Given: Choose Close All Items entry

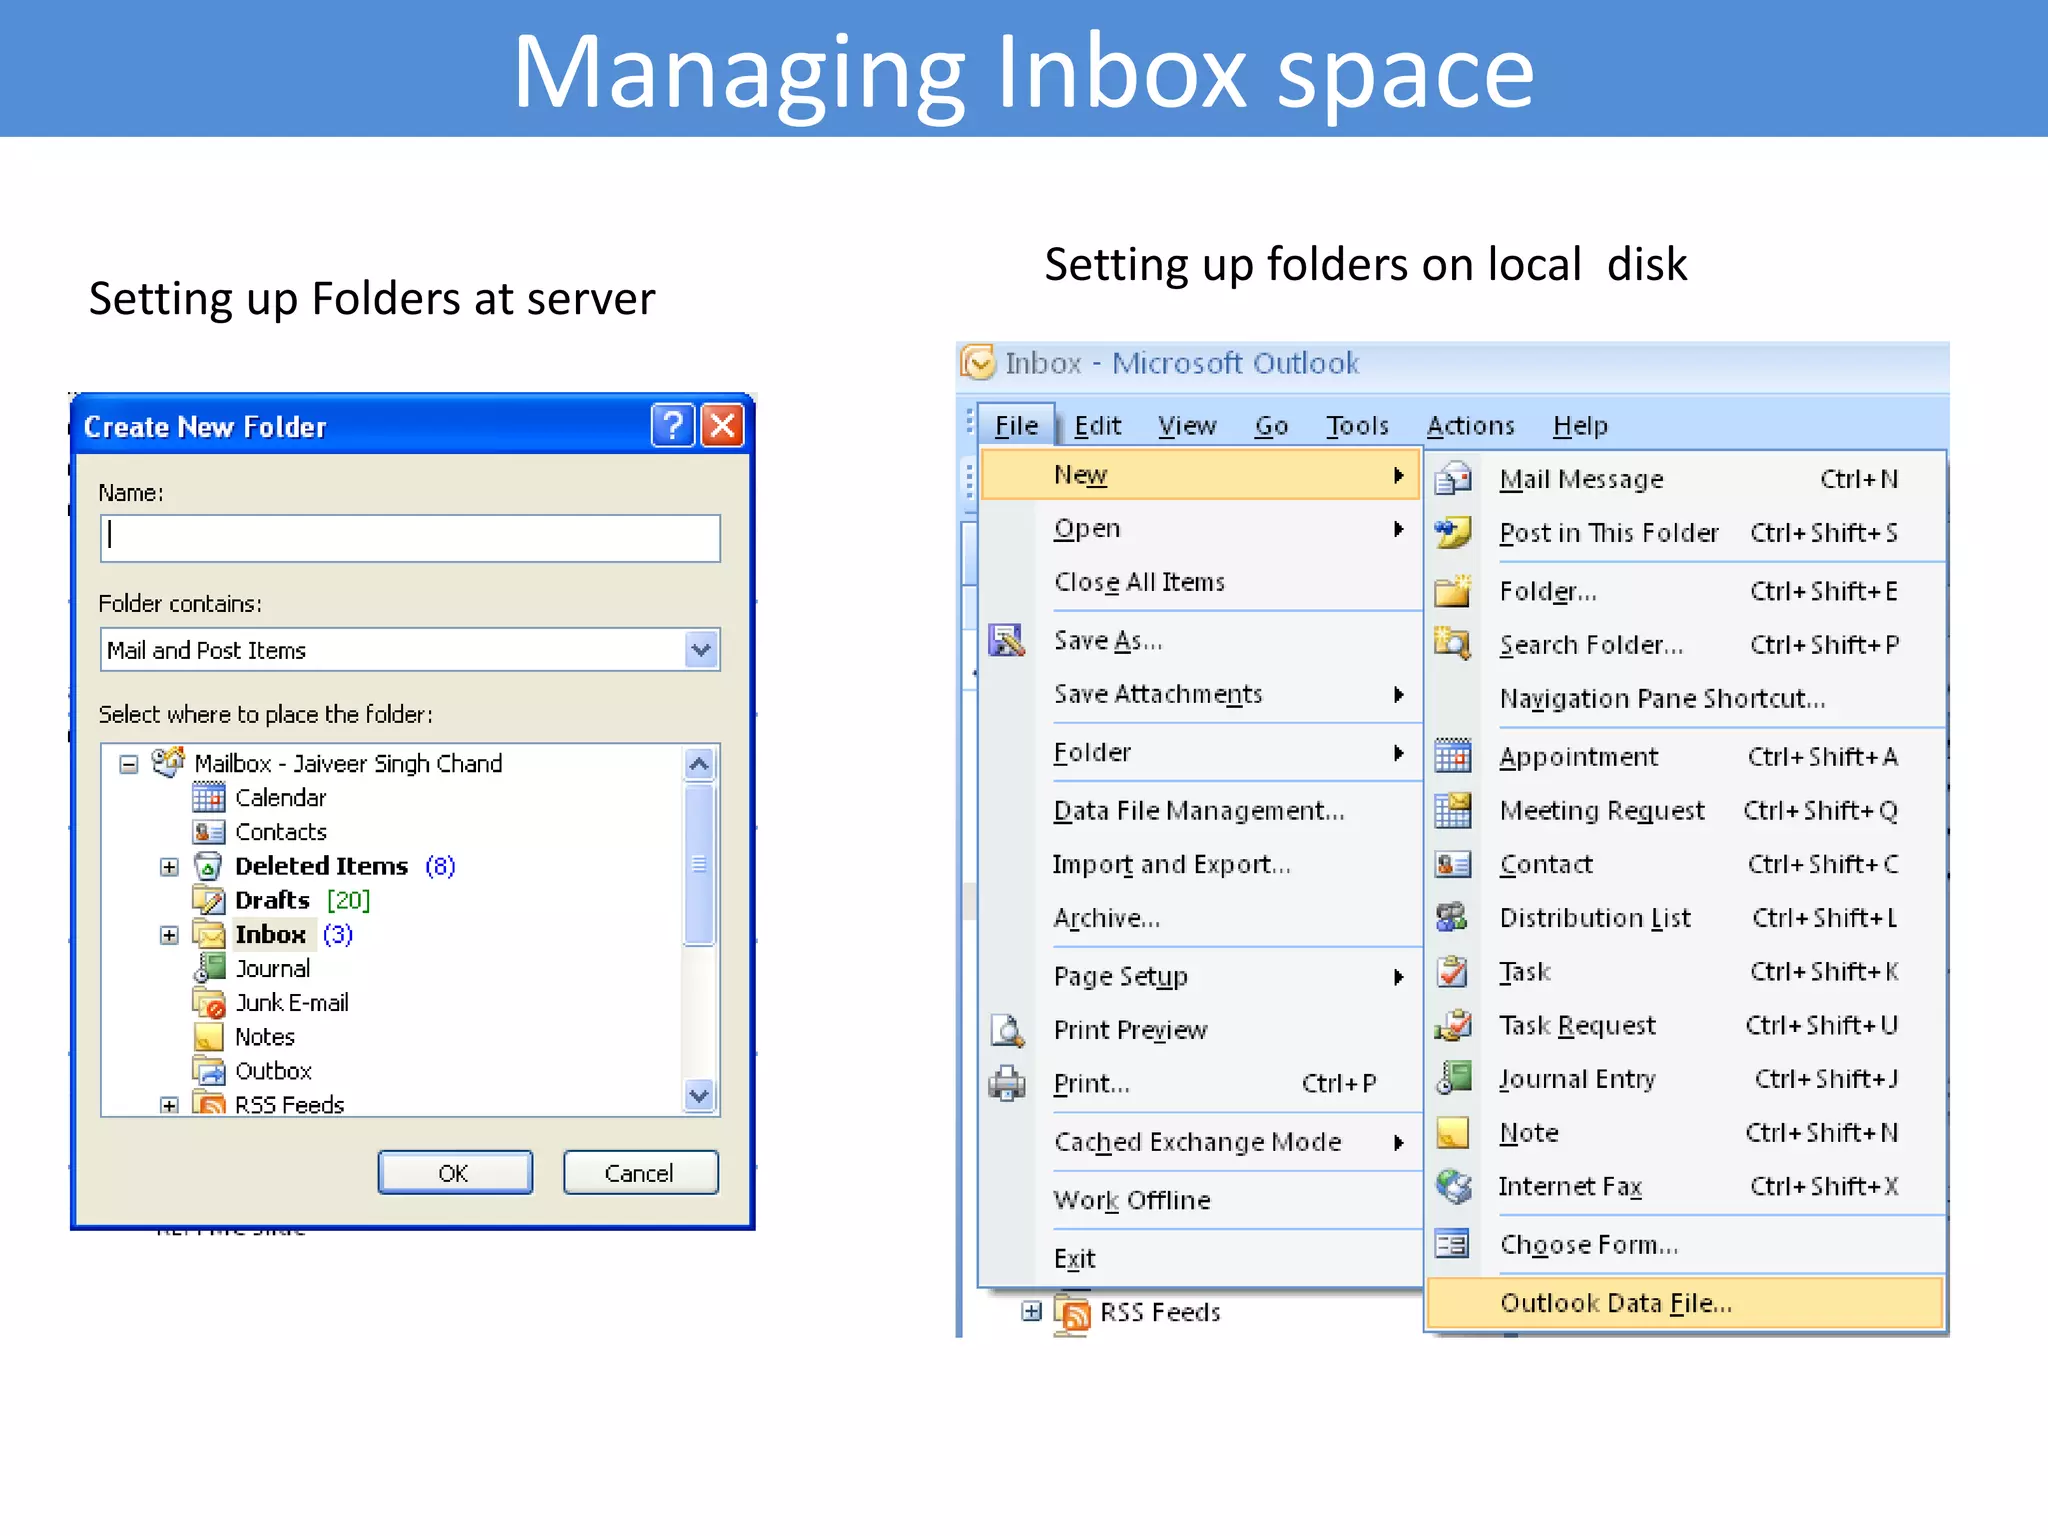Looking at the screenshot, I should [x=1201, y=582].
